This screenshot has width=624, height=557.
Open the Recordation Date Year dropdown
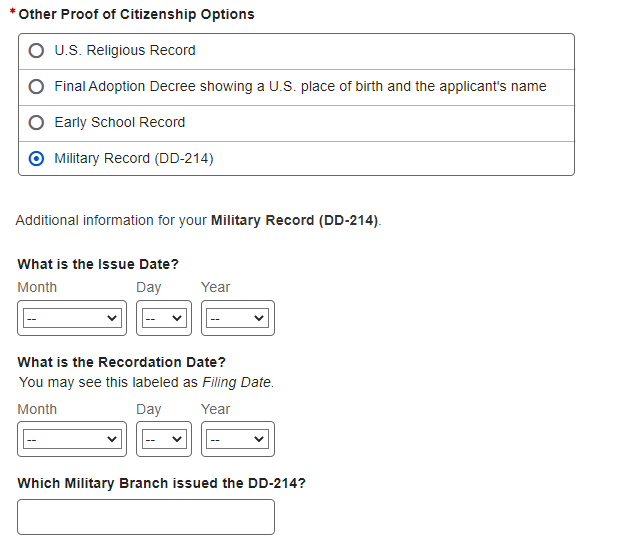pos(237,439)
